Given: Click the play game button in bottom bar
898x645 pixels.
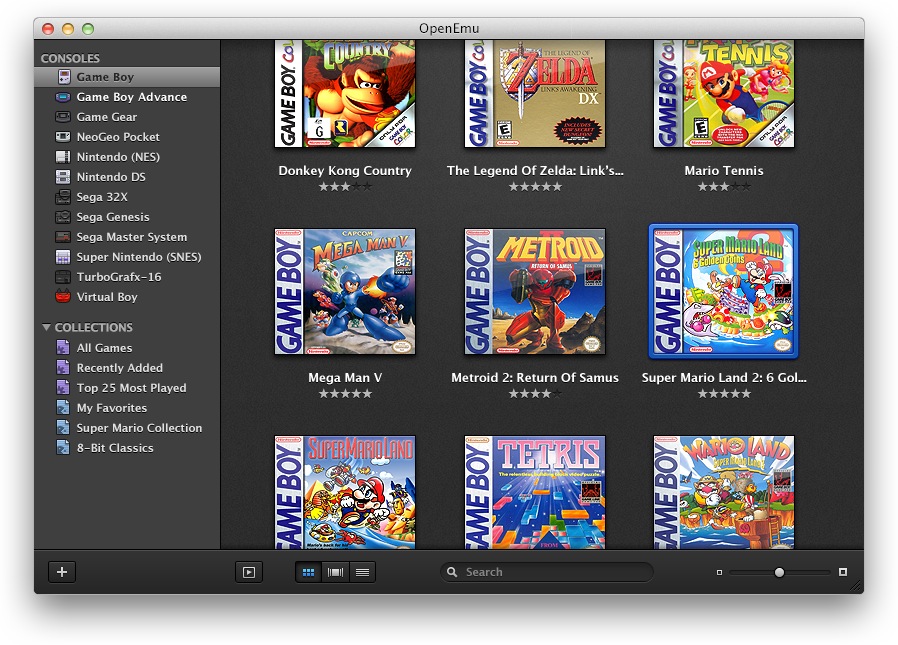Looking at the screenshot, I should [249, 572].
